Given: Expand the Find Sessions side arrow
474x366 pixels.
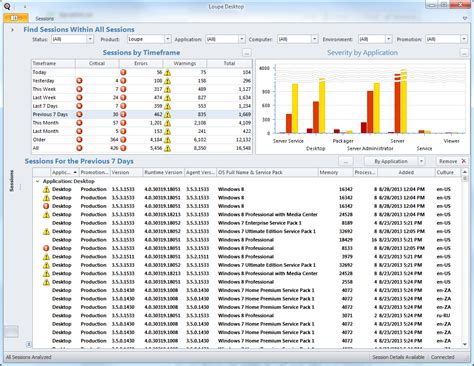Looking at the screenshot, I should (12, 30).
